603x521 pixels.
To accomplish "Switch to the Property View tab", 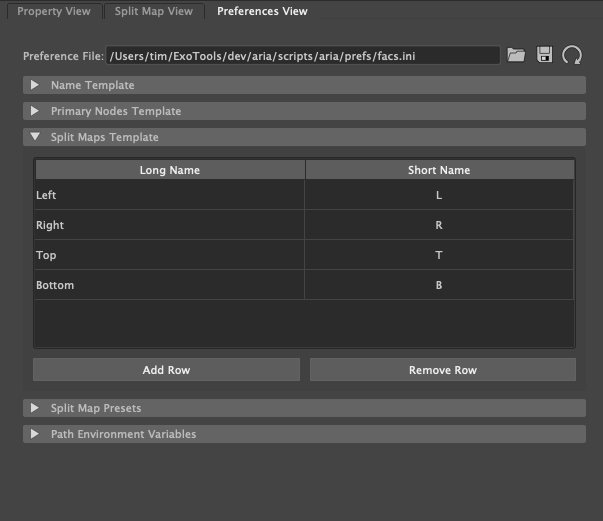I will [54, 11].
